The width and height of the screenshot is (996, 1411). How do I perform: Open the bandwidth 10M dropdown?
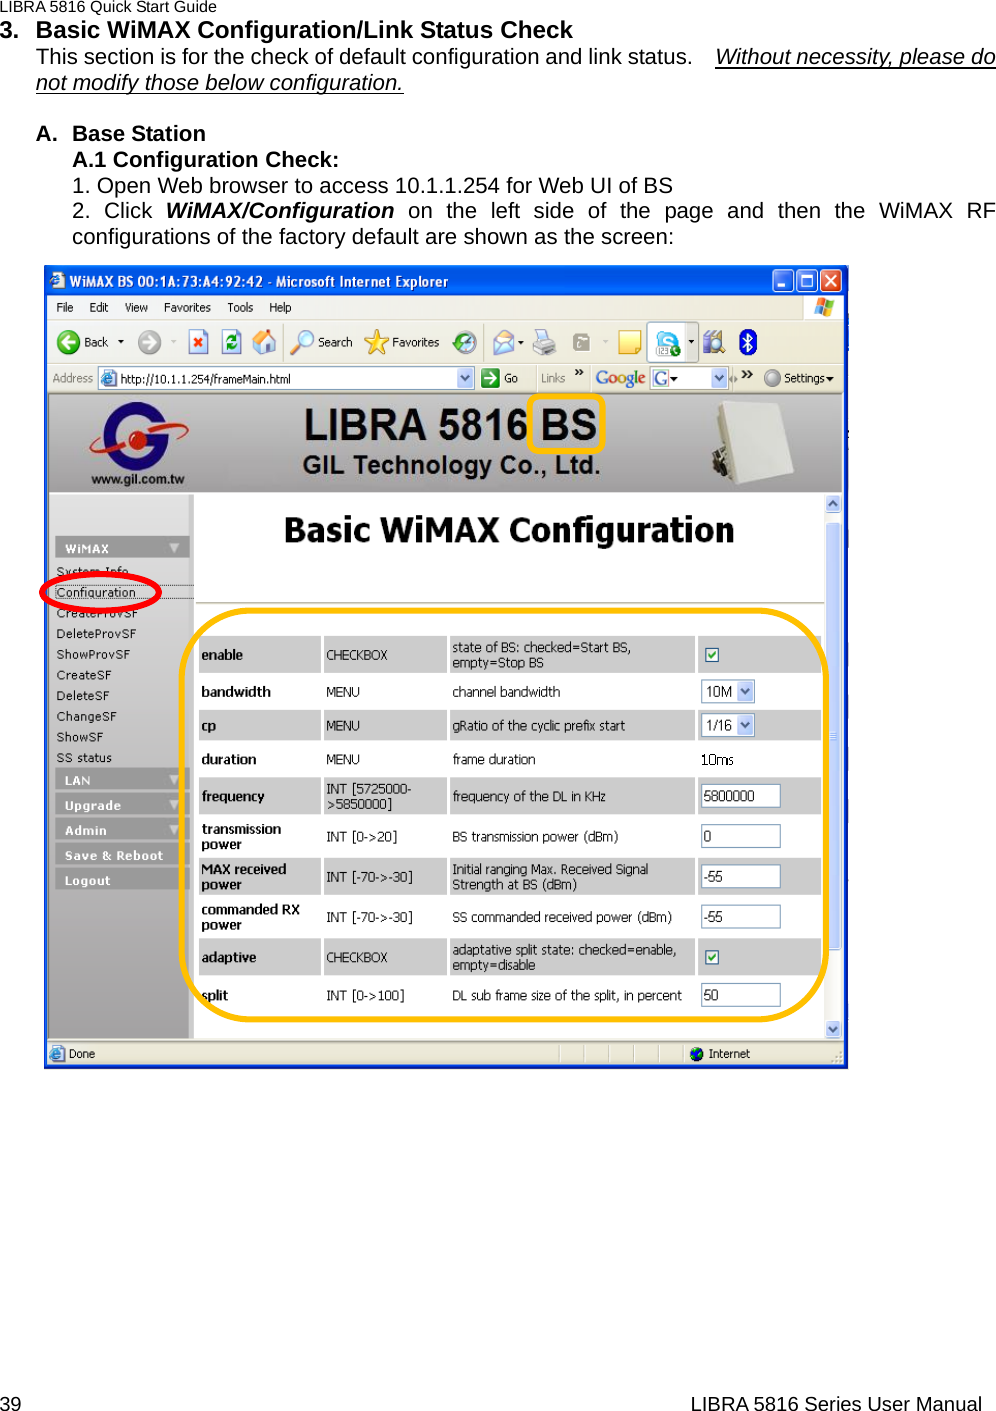tap(745, 691)
